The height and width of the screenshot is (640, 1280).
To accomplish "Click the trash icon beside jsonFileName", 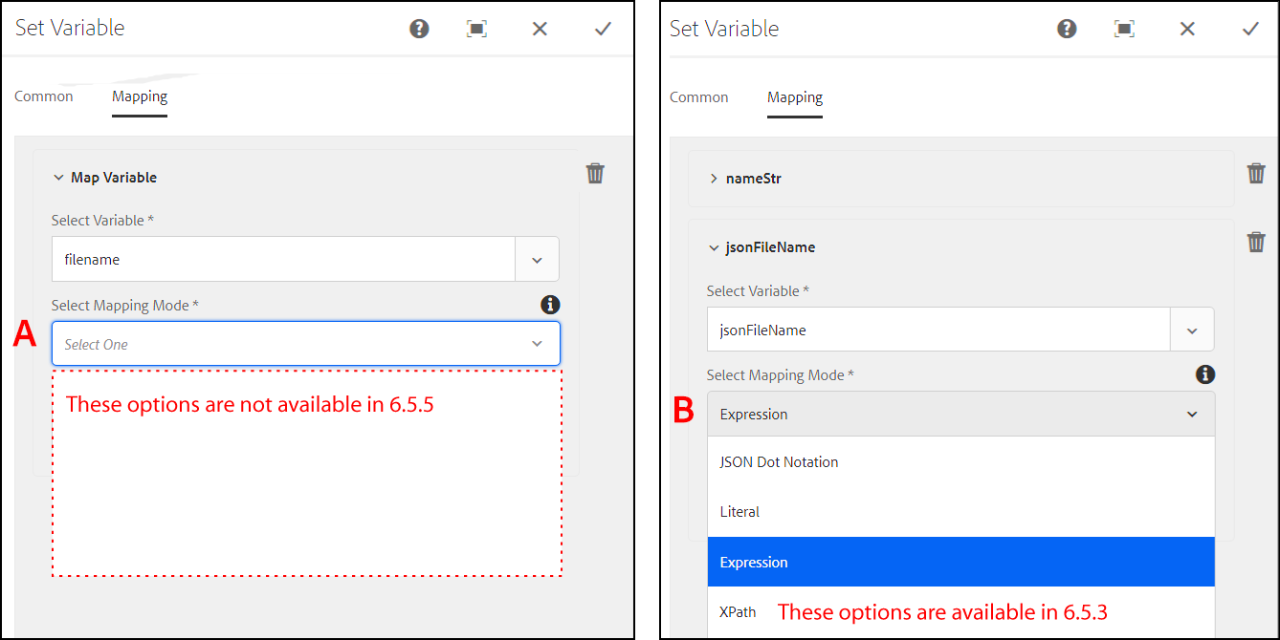I will pyautogui.click(x=1256, y=241).
